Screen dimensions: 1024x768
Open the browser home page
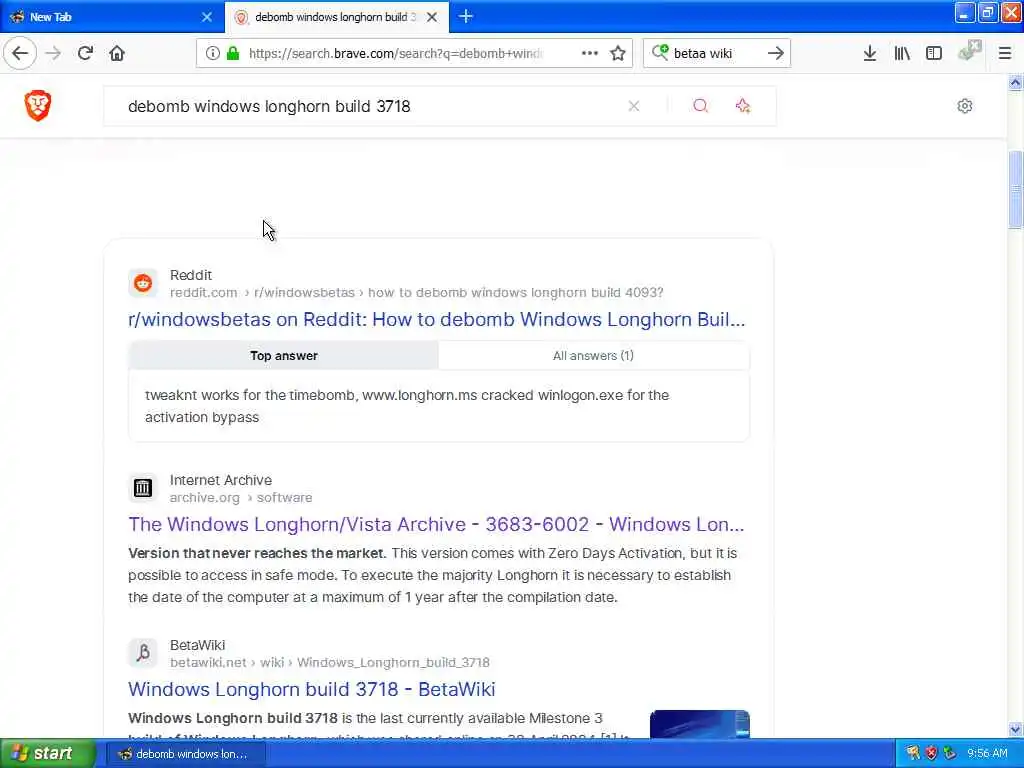(117, 54)
